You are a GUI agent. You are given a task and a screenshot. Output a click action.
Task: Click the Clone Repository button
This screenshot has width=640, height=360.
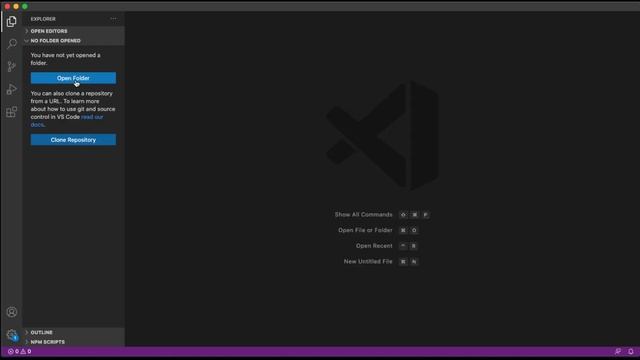click(x=73, y=140)
